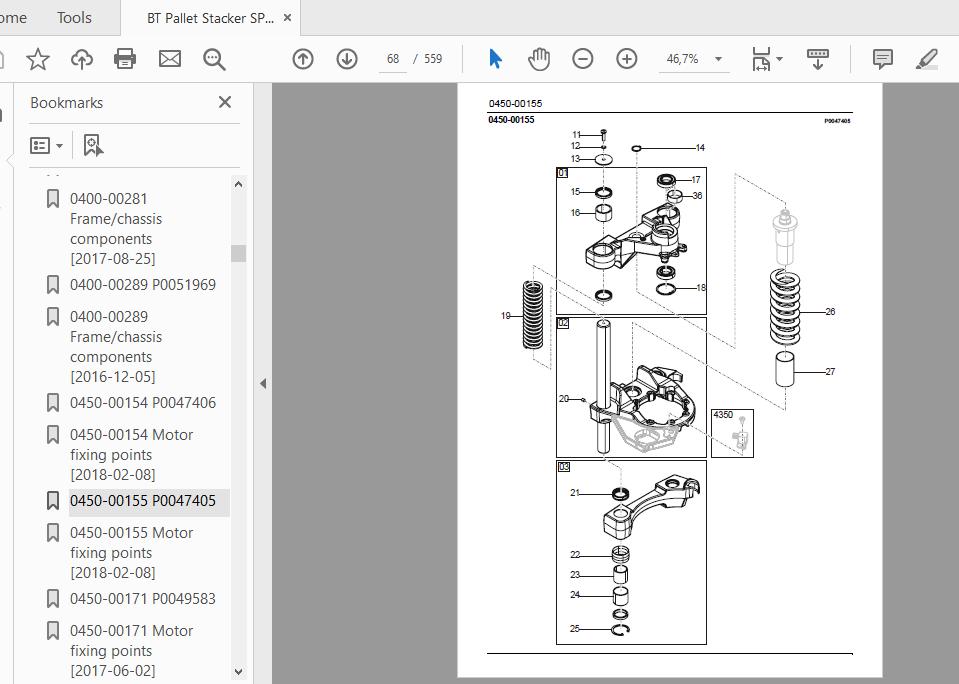The height and width of the screenshot is (684, 959).
Task: Activate the arrow selection tool
Action: (x=495, y=59)
